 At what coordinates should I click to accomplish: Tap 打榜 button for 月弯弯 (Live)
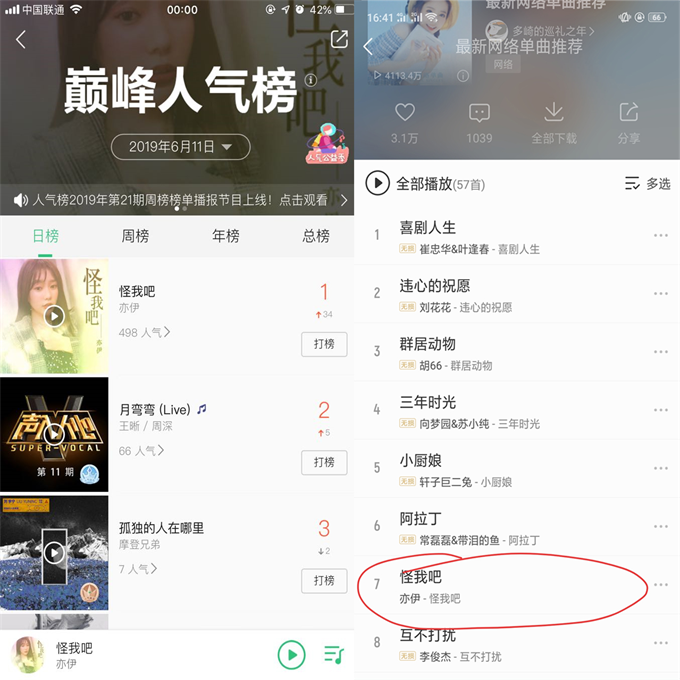pyautogui.click(x=324, y=463)
